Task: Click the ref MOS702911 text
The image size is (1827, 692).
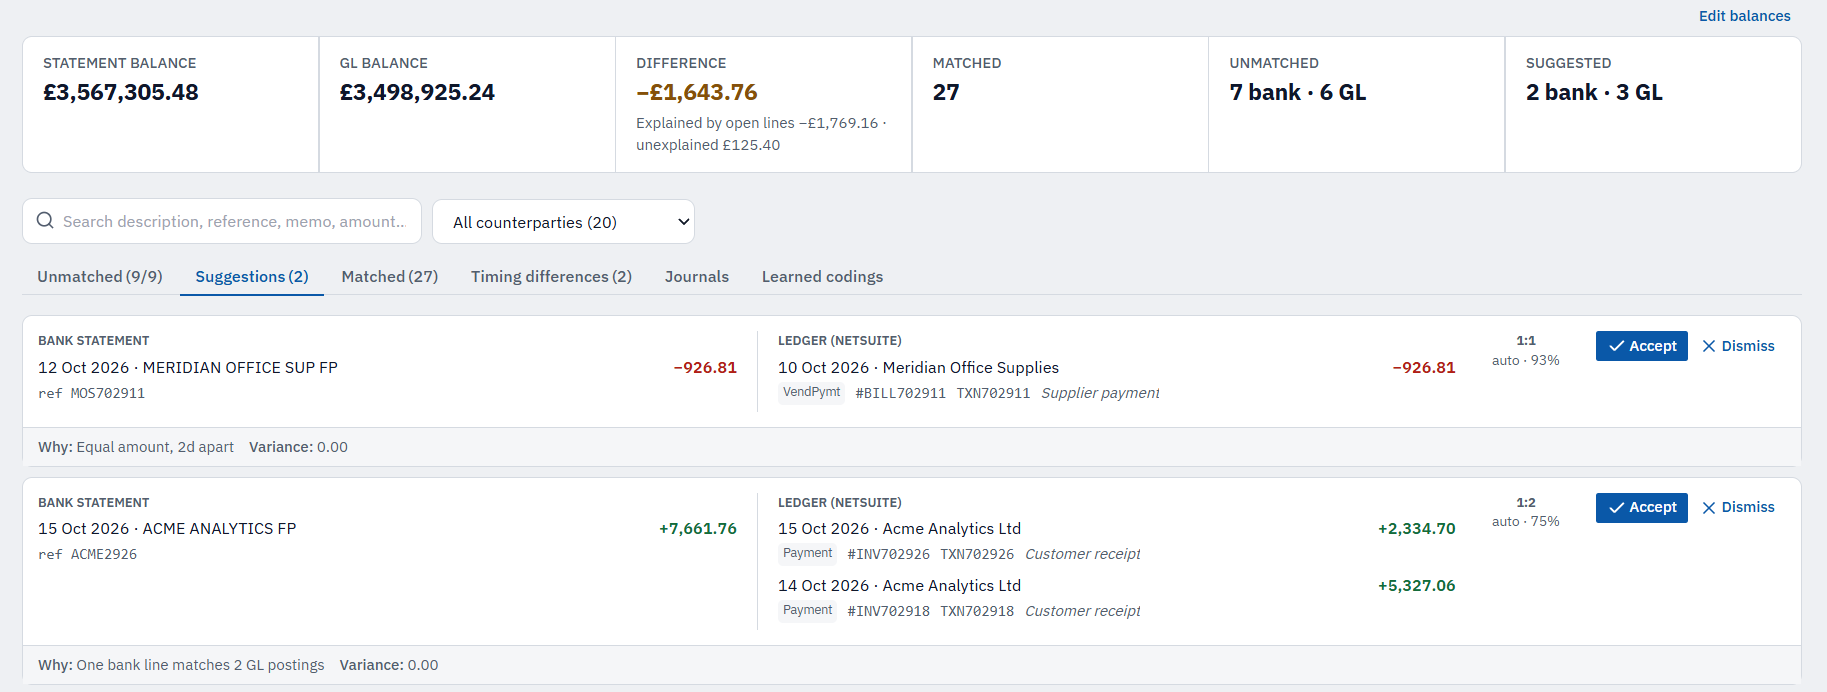Action: [x=91, y=394]
